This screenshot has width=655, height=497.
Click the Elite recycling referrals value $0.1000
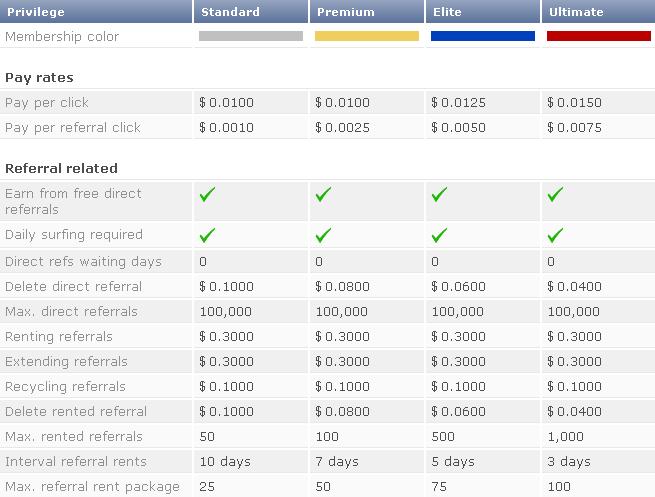458,387
